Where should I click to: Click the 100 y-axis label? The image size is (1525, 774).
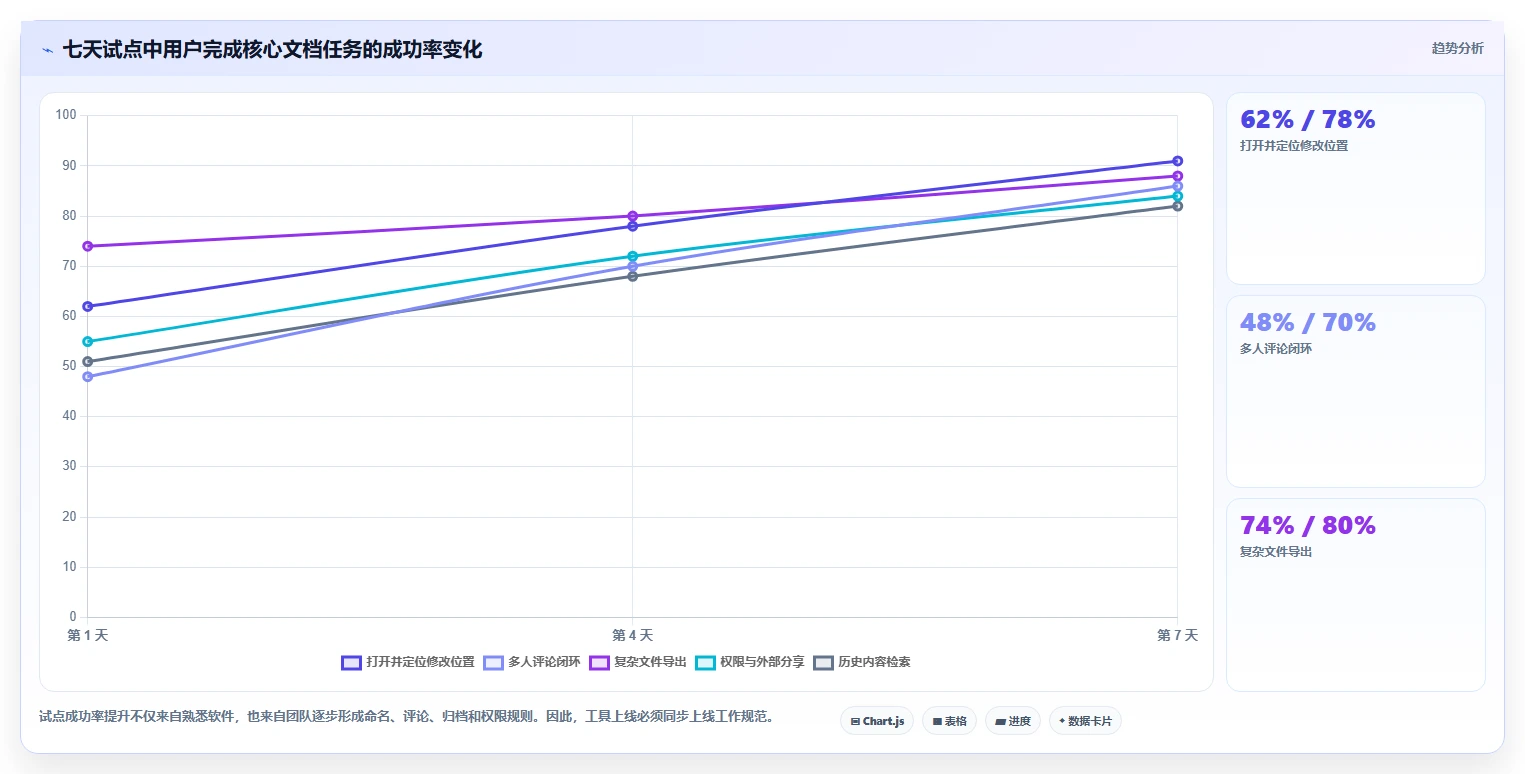point(66,115)
